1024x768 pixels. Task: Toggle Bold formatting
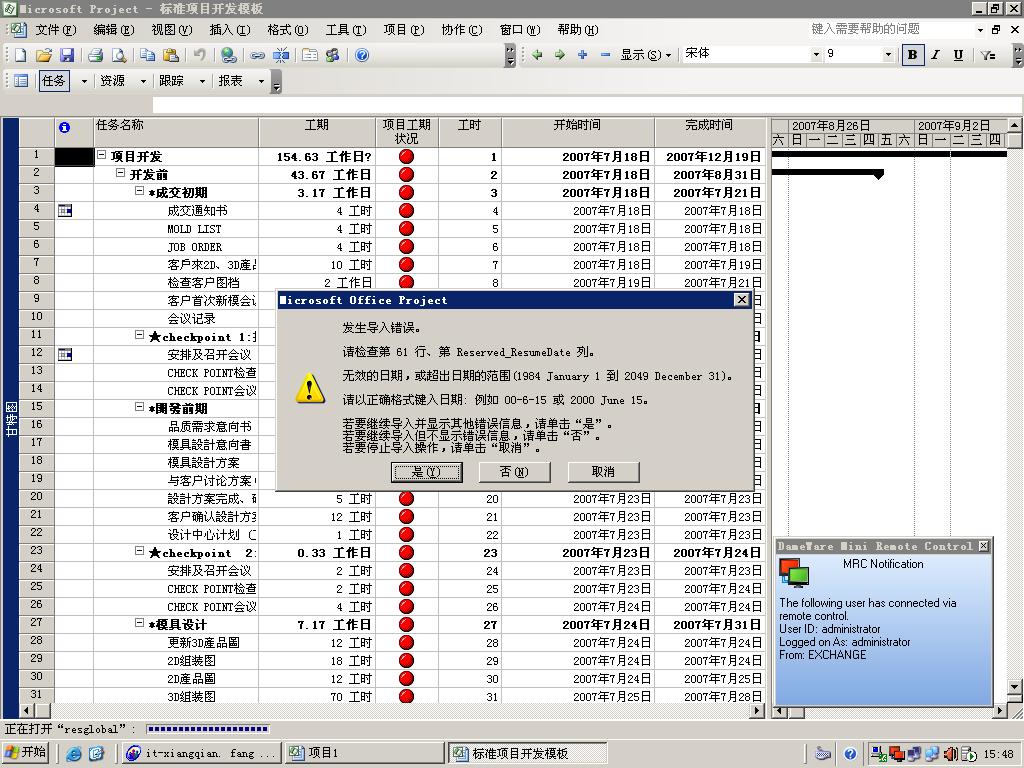coord(912,55)
